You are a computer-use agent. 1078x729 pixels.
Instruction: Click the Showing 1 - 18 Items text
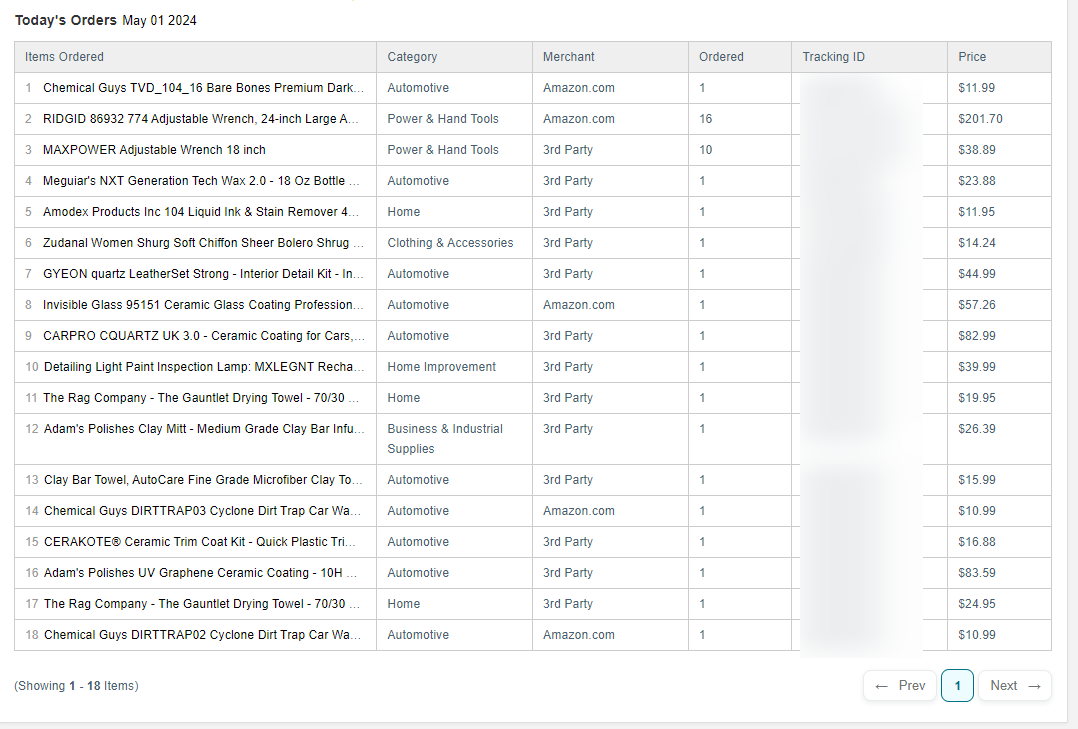pos(76,686)
